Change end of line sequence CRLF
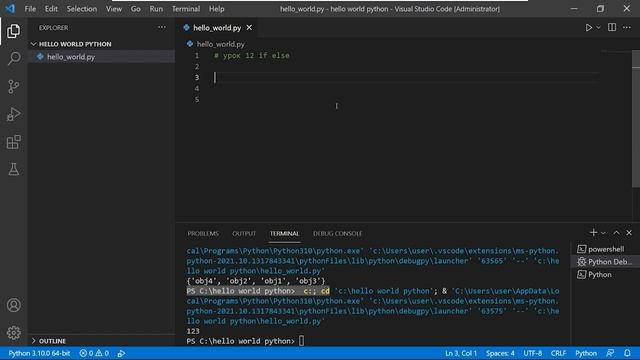Screen dimensions: 640x360 coord(558,353)
